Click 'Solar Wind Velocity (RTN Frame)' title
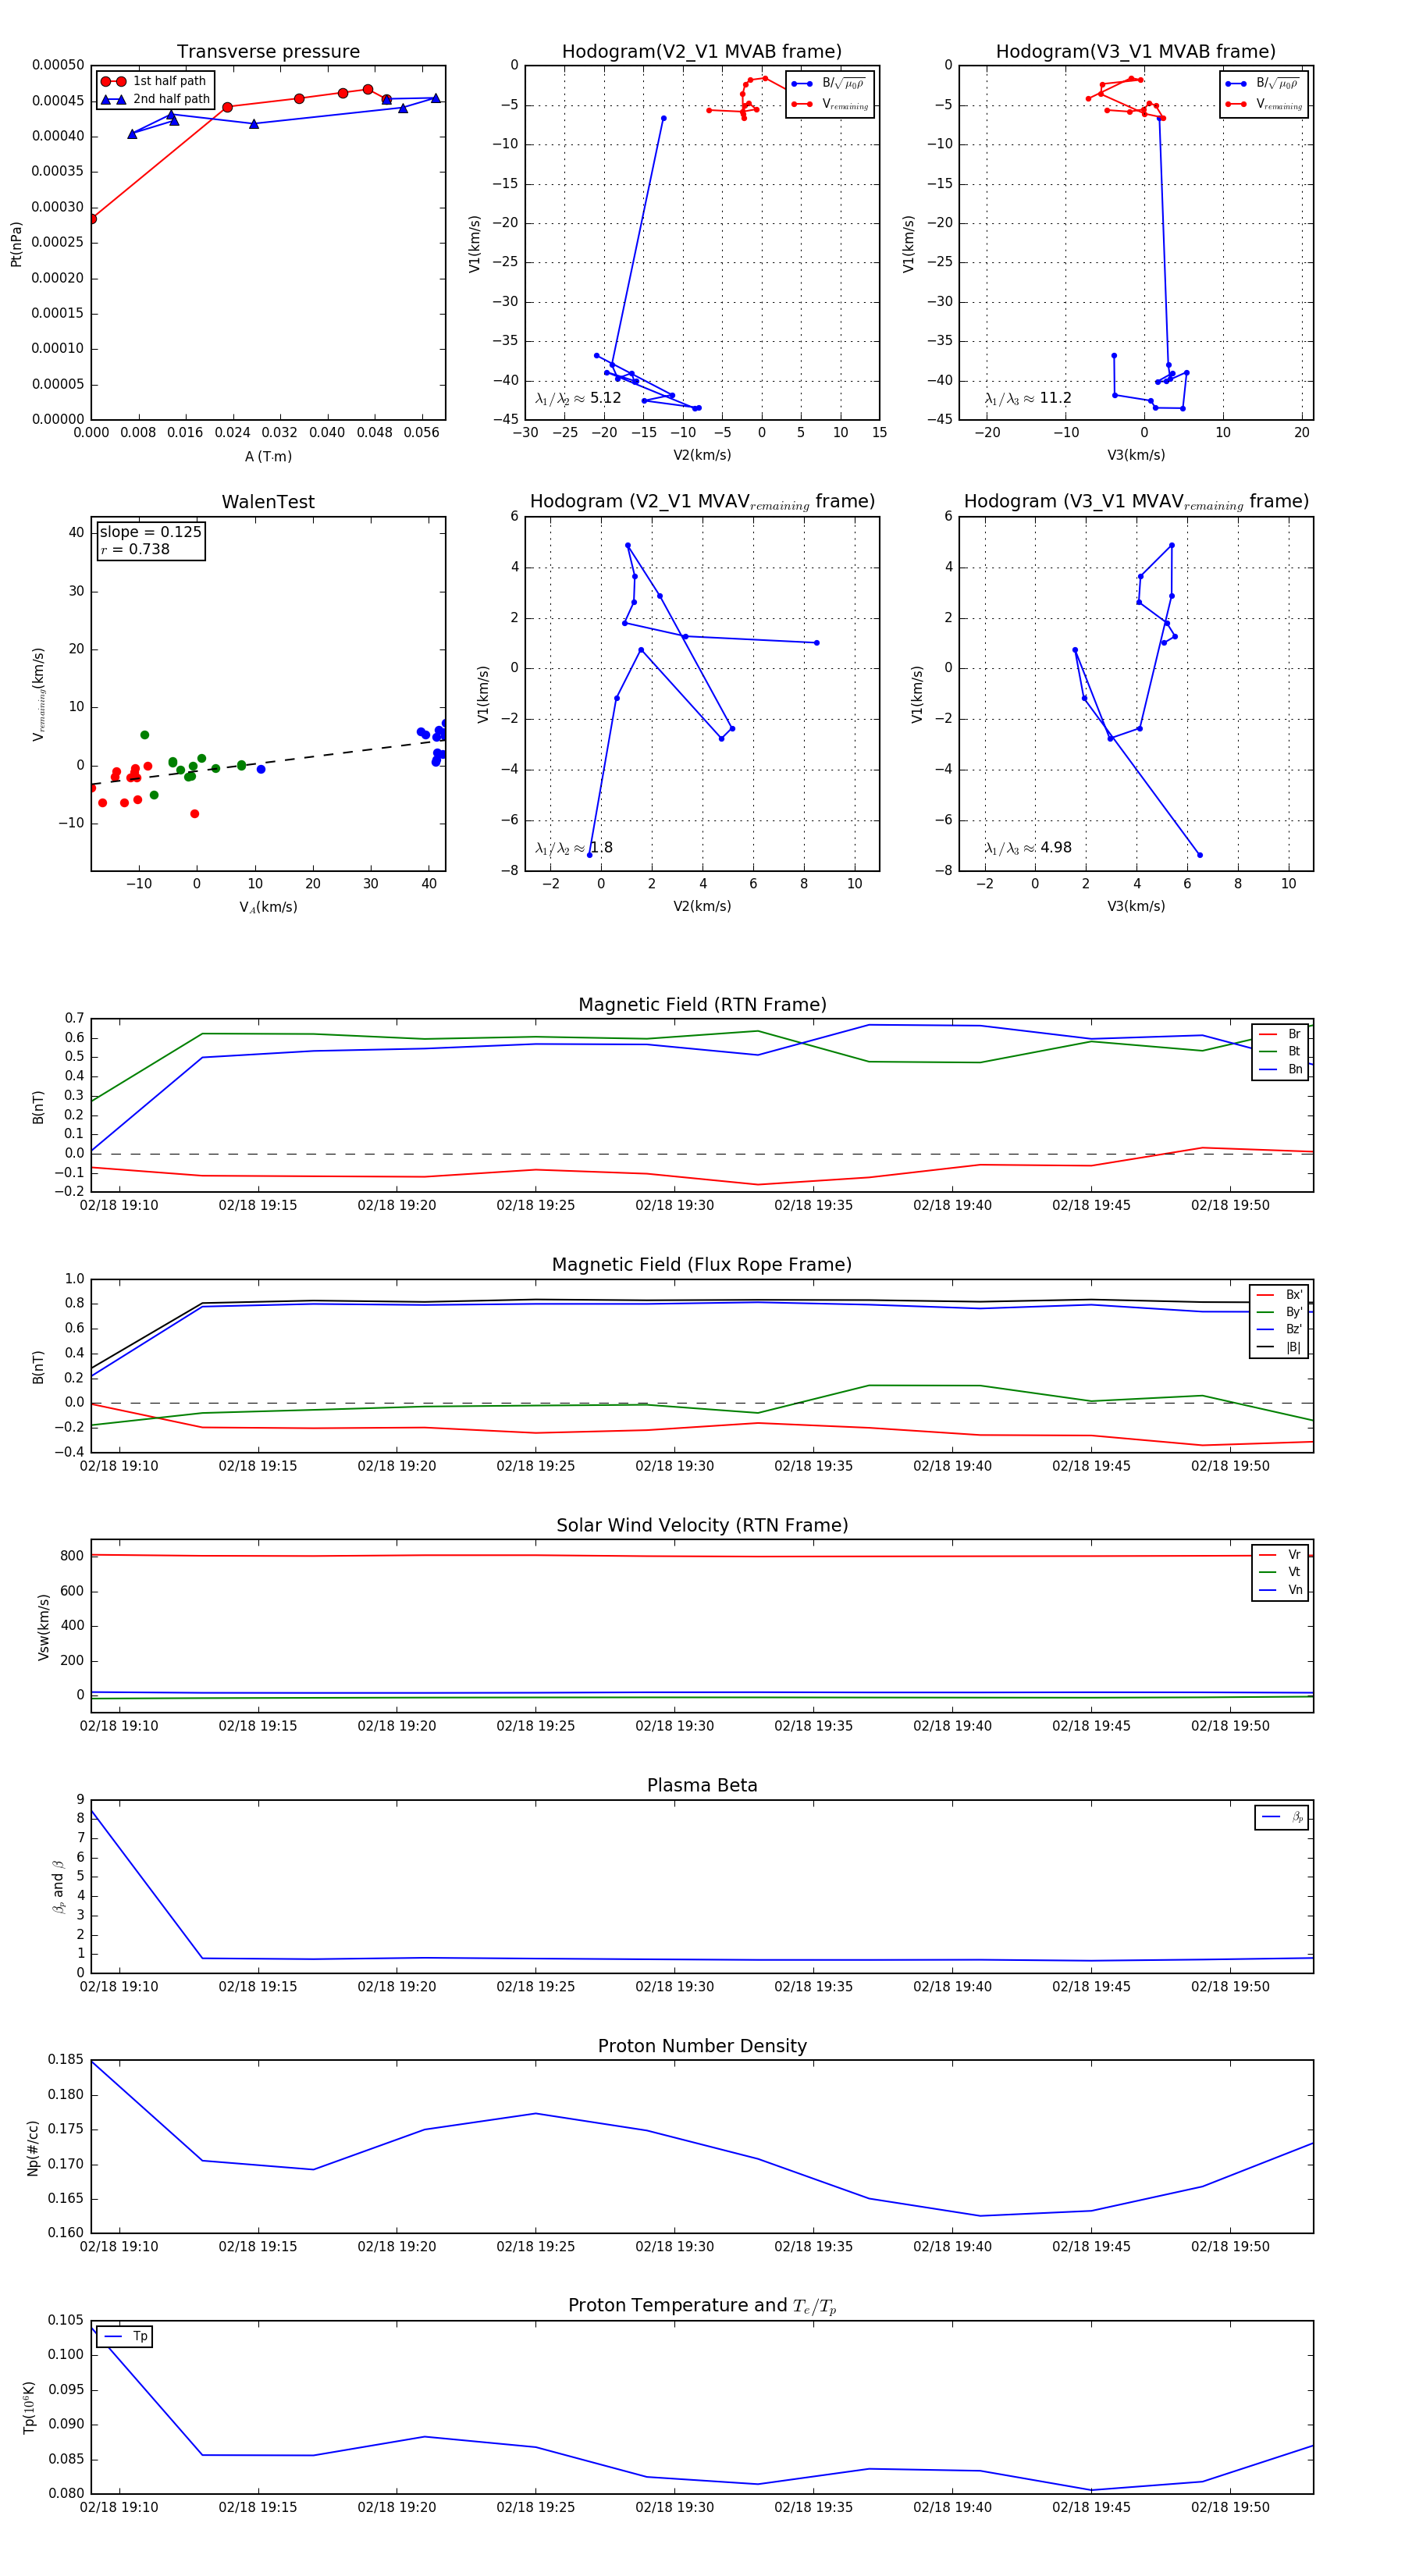Screen dimensions: 1405x2576 pos(702,1526)
